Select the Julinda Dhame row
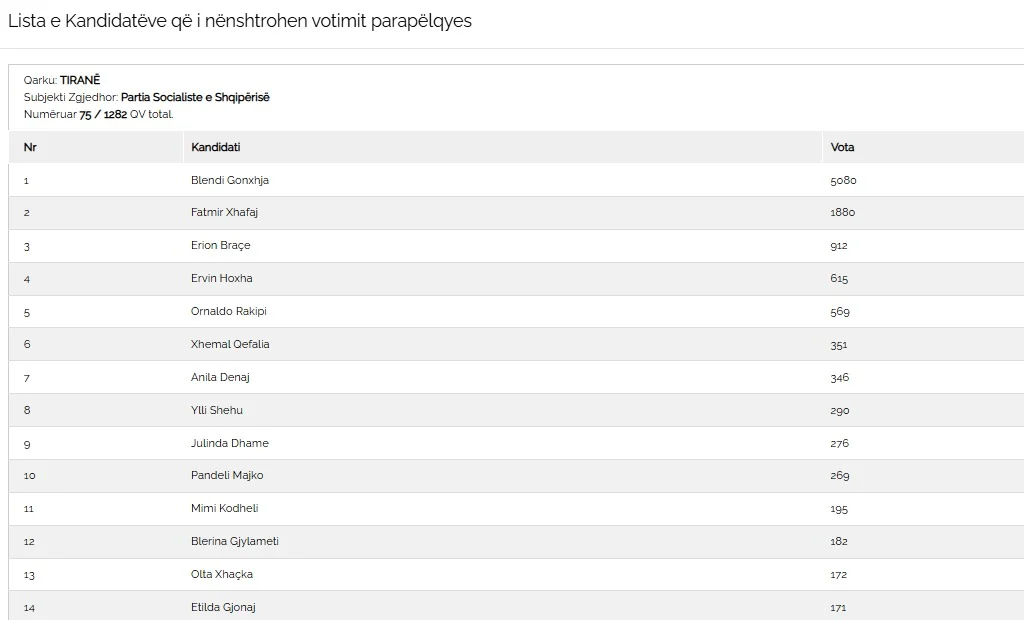The image size is (1024, 620). [516, 443]
